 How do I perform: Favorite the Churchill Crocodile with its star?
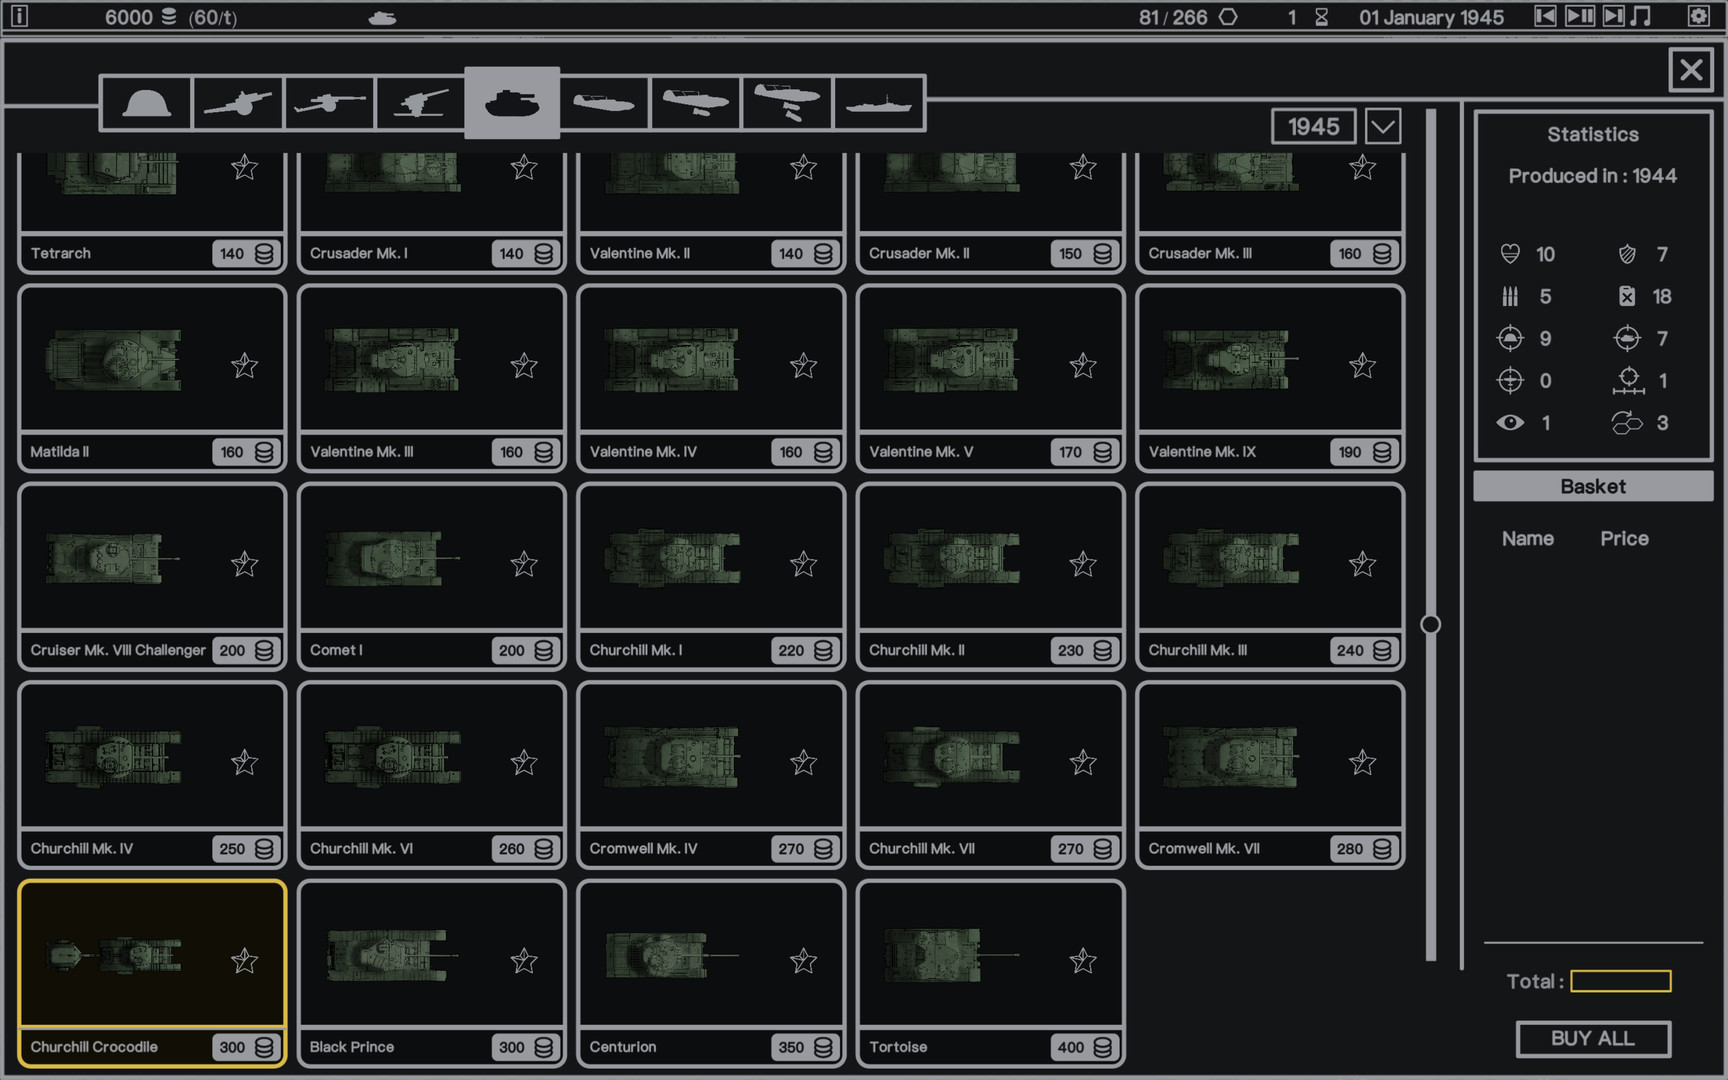(244, 961)
